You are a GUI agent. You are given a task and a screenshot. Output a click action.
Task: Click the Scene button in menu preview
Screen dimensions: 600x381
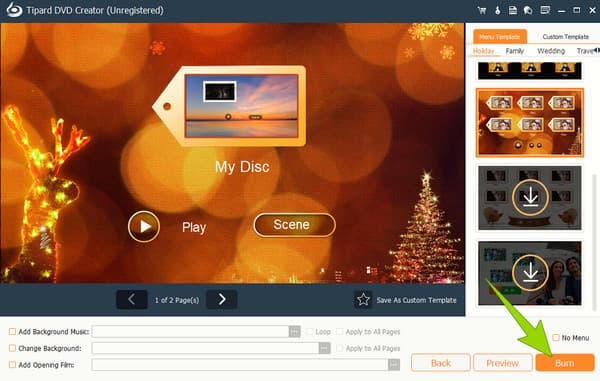[x=294, y=225]
